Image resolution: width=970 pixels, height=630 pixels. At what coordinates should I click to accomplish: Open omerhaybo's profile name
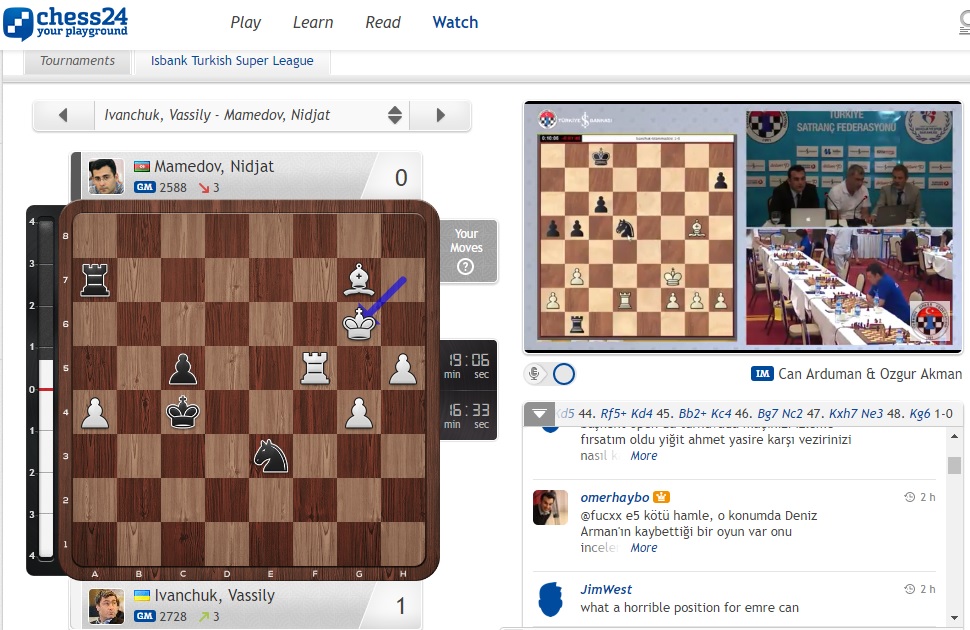coord(614,498)
